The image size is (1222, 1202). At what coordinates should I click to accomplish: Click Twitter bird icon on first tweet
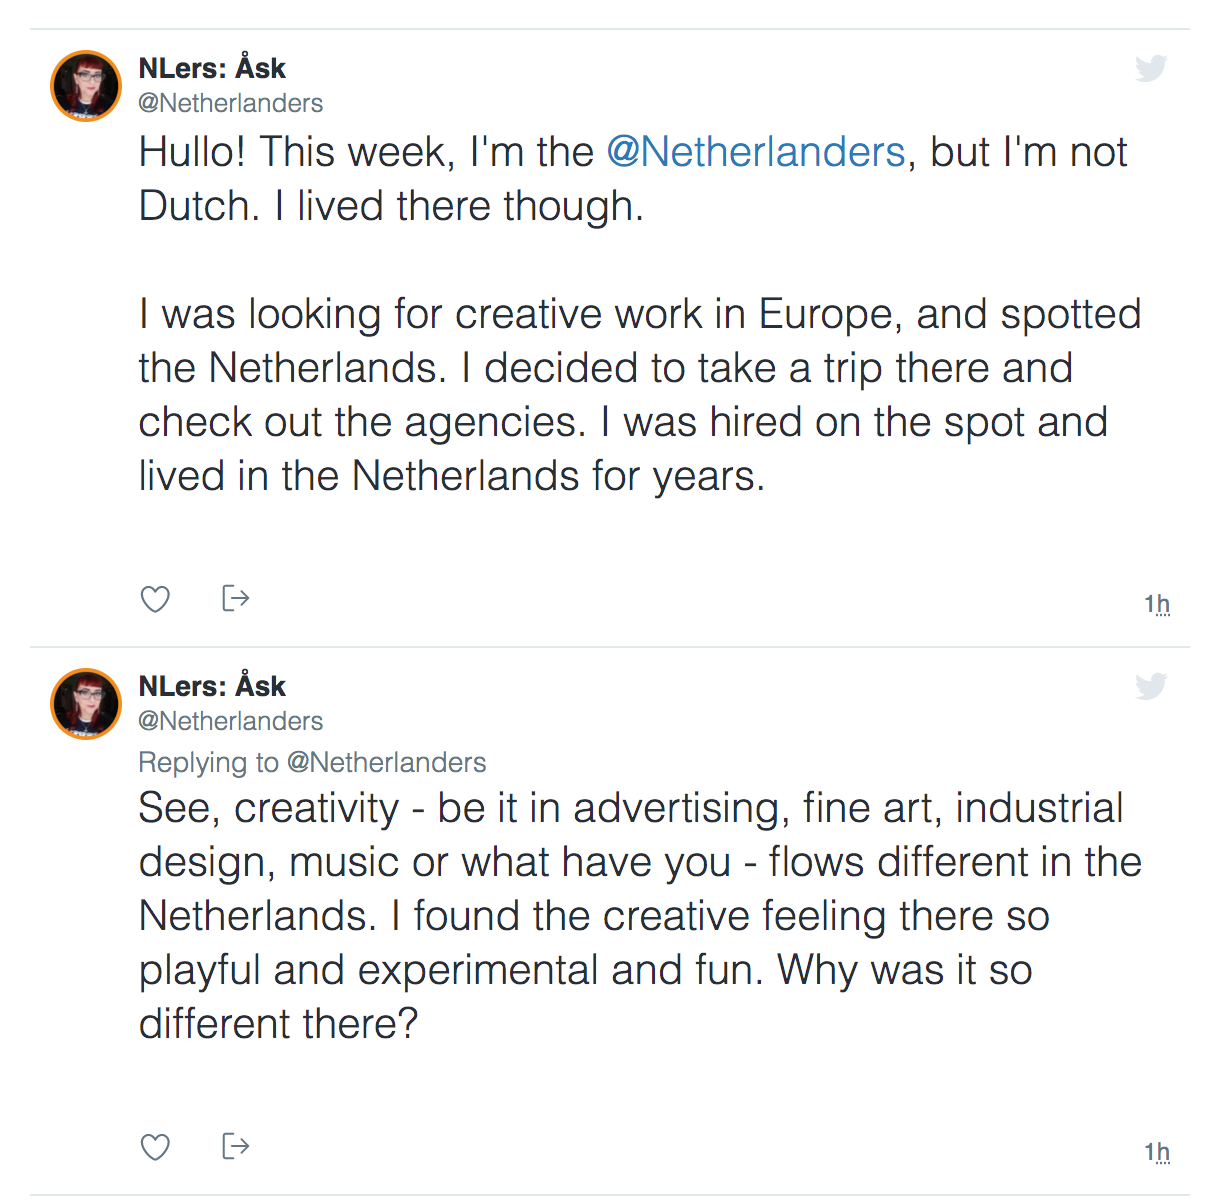pyautogui.click(x=1151, y=68)
